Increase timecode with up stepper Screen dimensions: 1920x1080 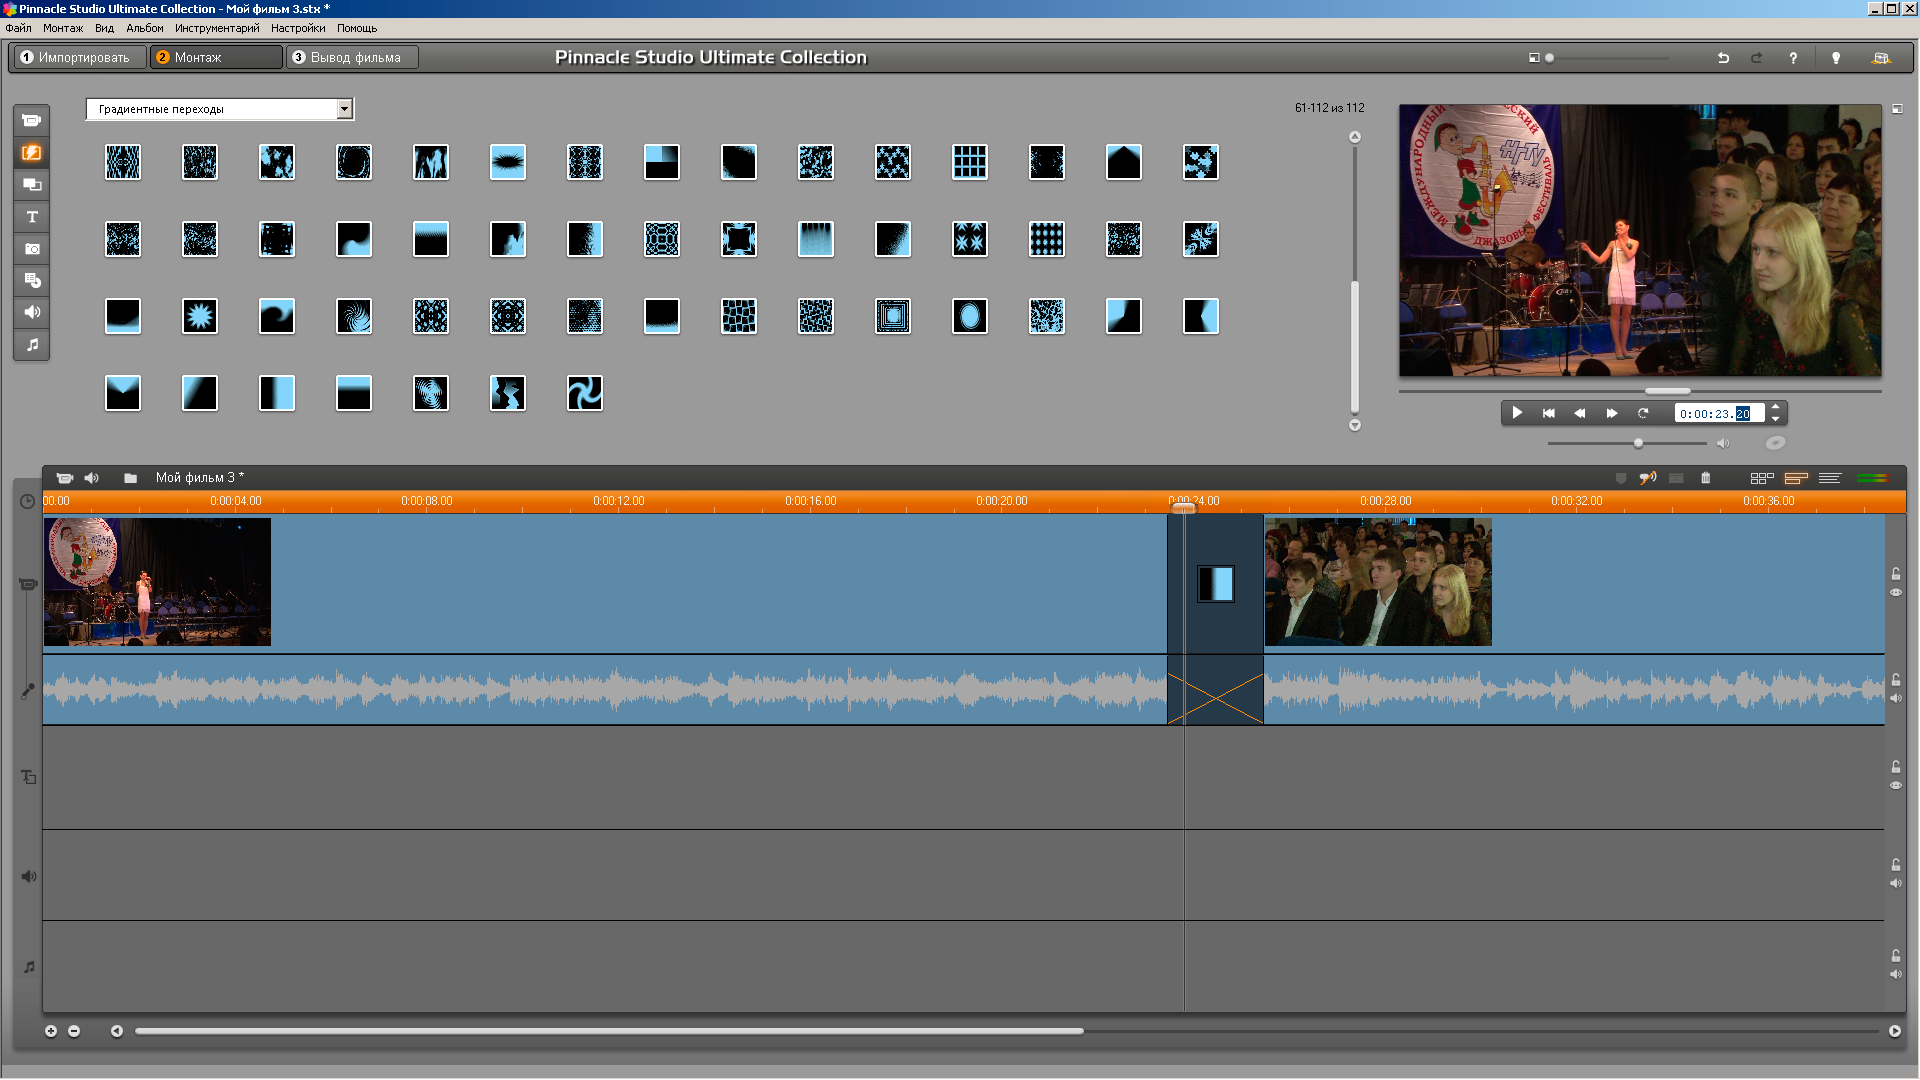coord(1775,407)
